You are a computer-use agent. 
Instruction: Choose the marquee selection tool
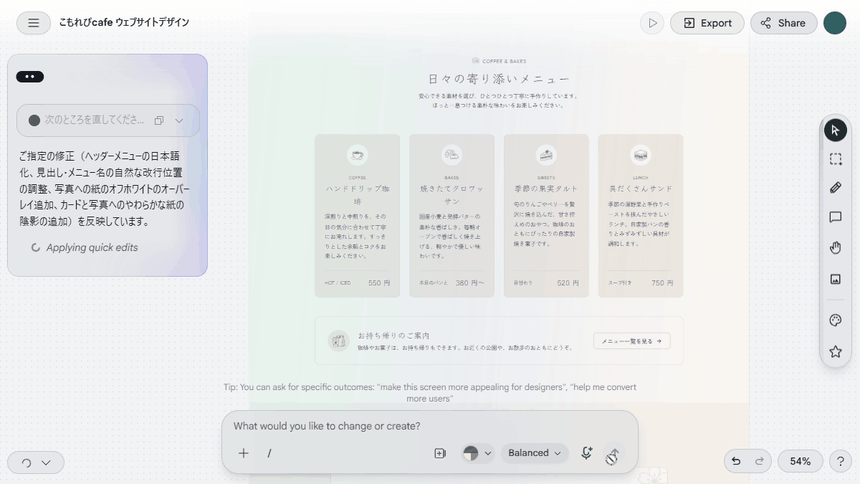coord(835,159)
